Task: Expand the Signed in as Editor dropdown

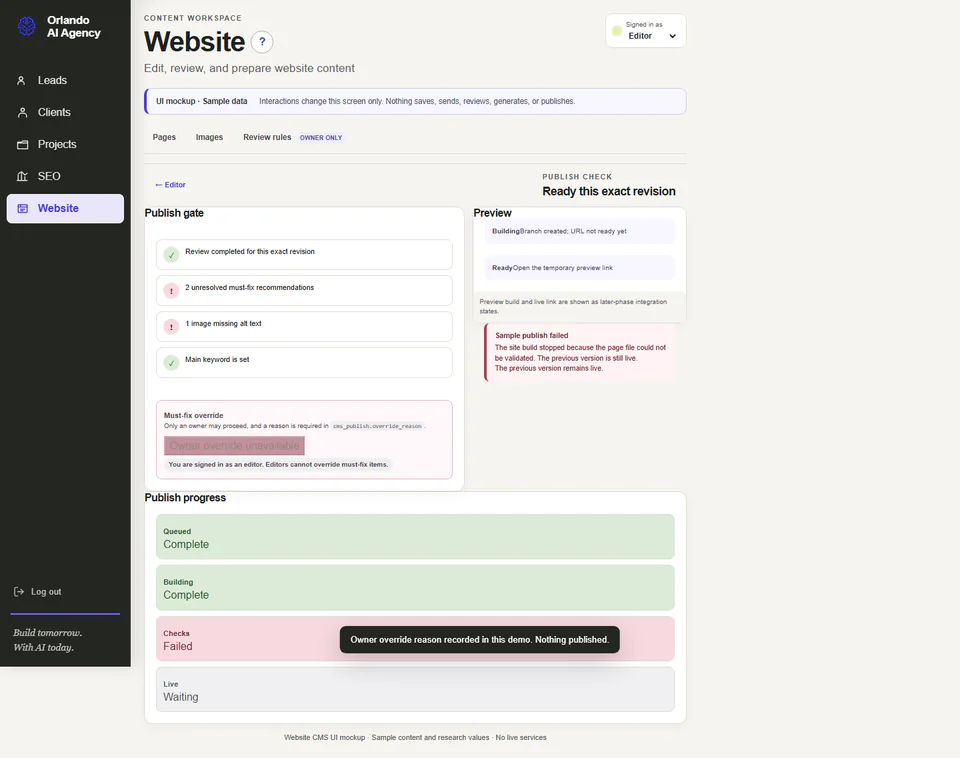Action: tap(645, 31)
